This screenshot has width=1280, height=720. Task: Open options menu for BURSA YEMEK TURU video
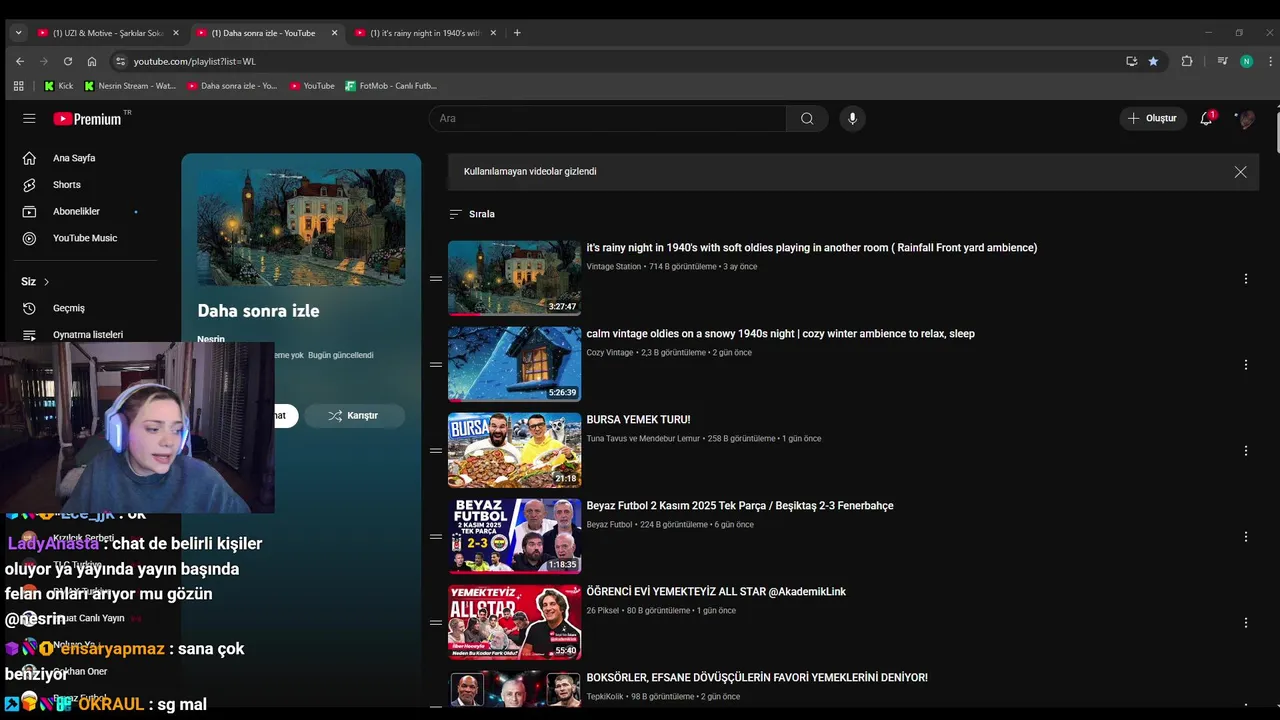1245,451
